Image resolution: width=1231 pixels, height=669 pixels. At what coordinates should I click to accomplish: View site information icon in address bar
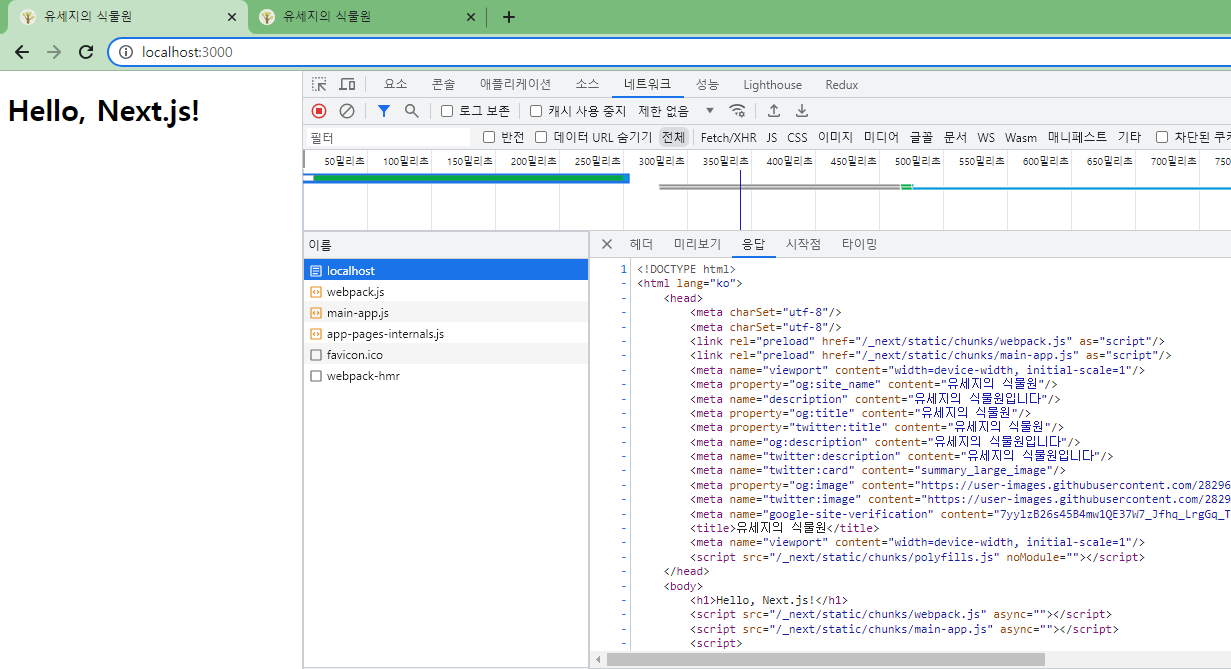(x=126, y=52)
